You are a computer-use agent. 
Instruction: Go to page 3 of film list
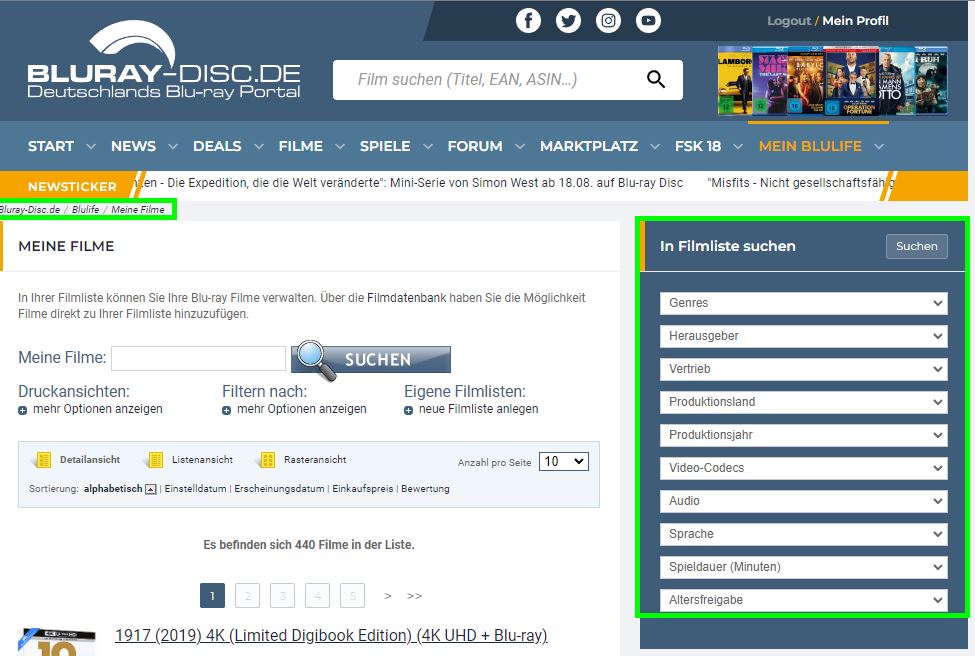(x=282, y=596)
